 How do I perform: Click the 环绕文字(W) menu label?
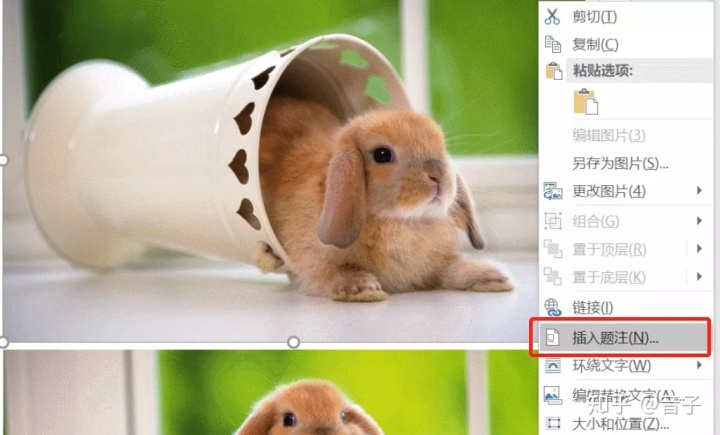pyautogui.click(x=612, y=366)
